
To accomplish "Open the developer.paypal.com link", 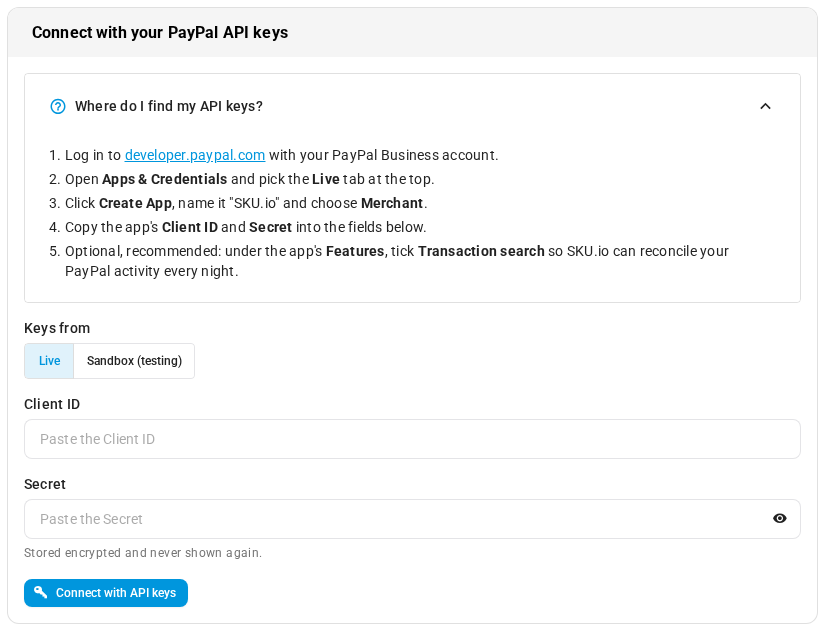I will tap(195, 155).
